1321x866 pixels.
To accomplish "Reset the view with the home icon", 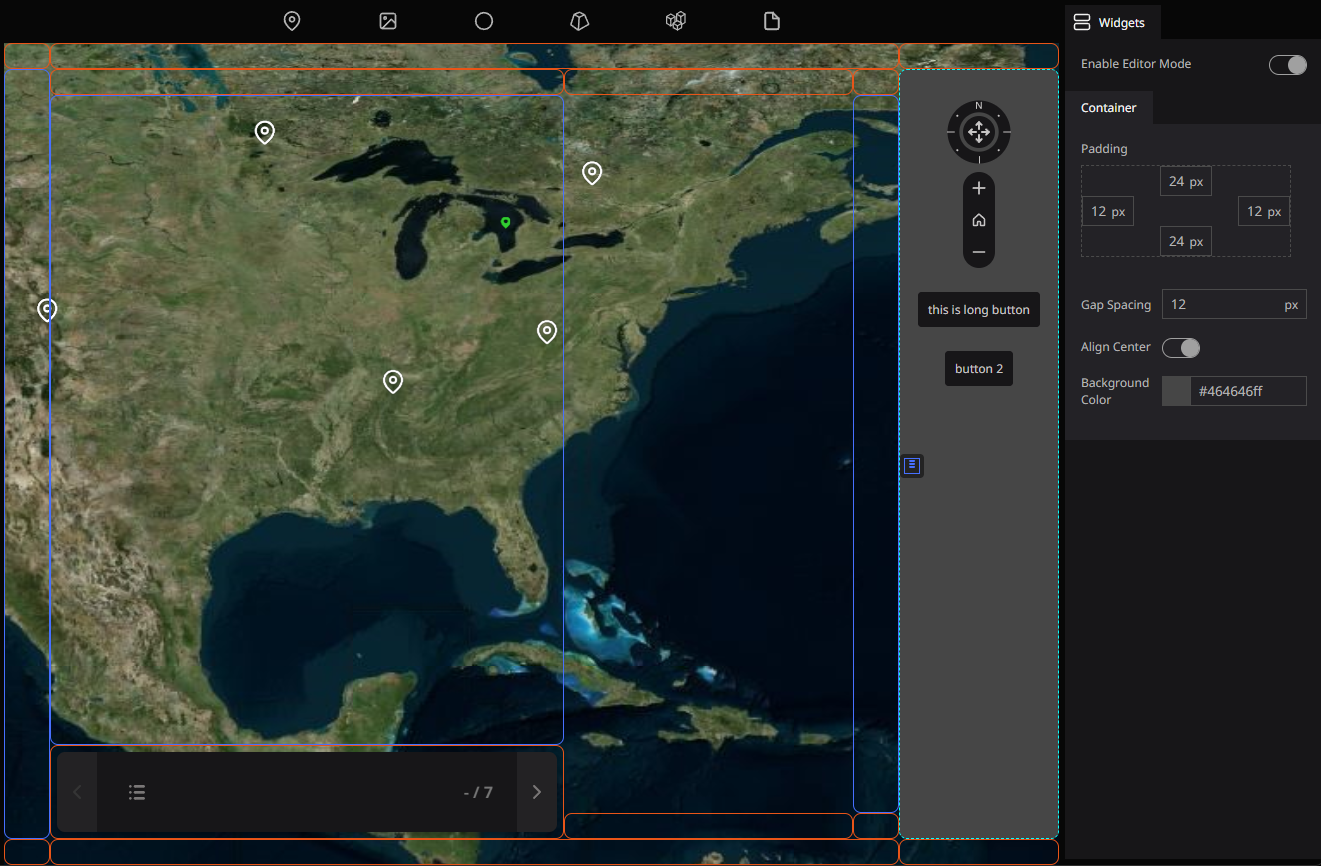I will coord(979,220).
